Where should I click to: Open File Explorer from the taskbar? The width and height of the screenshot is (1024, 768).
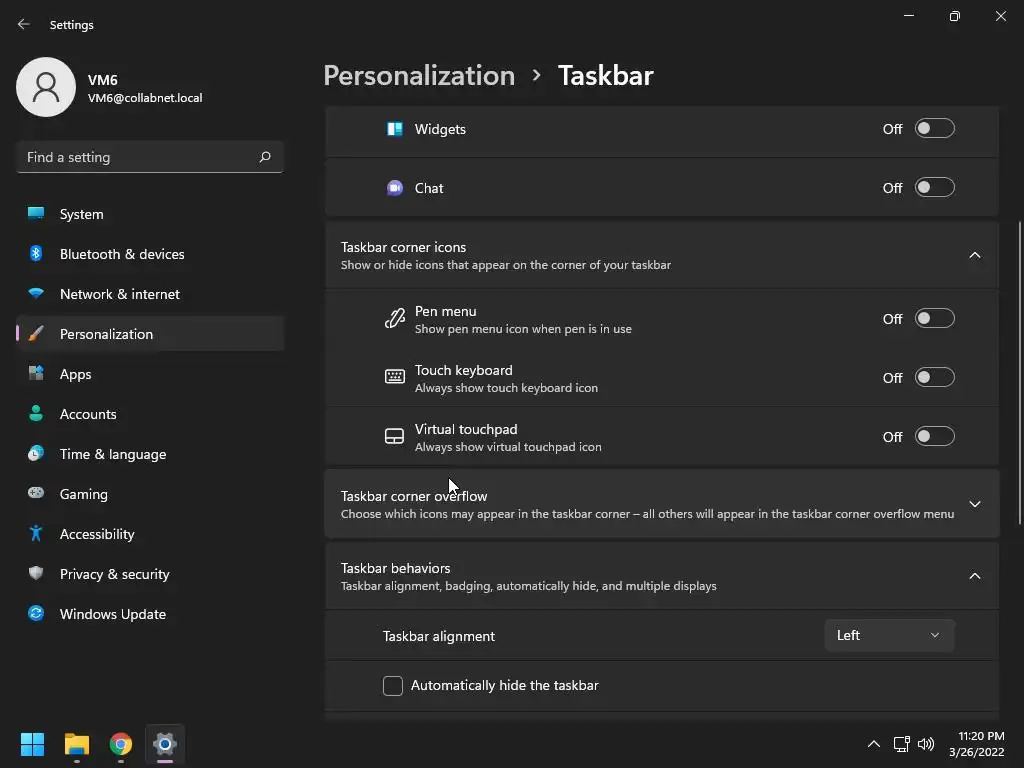point(77,744)
